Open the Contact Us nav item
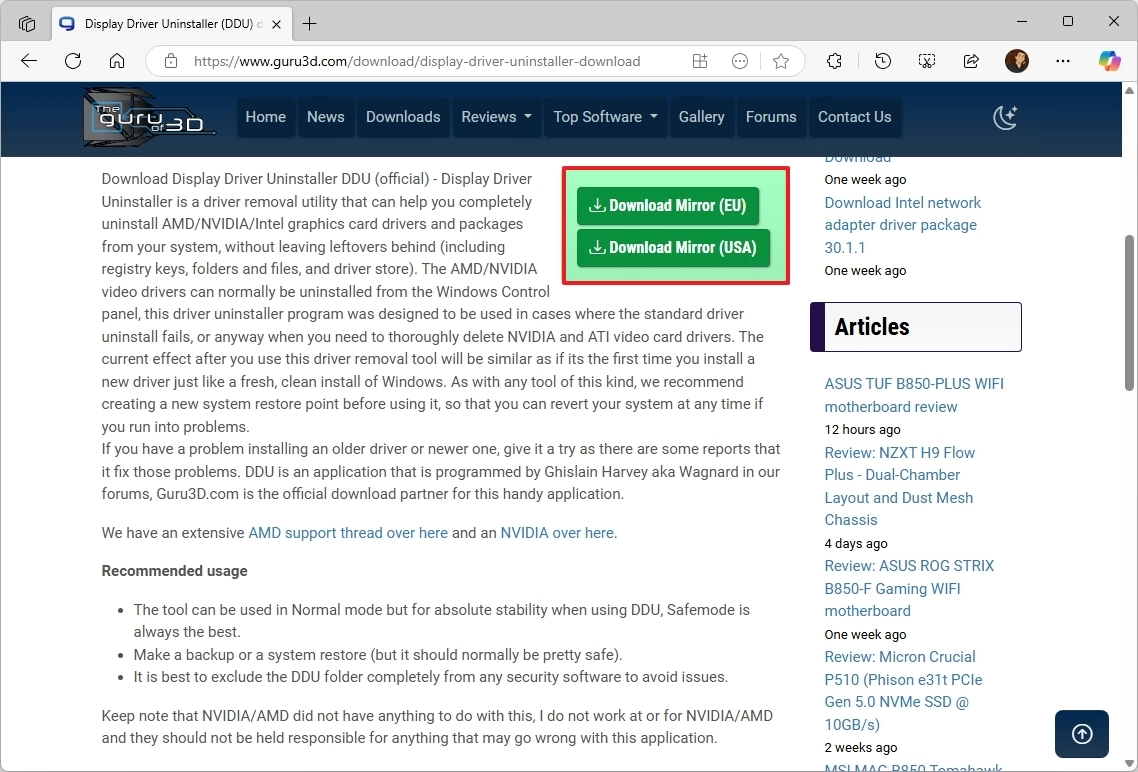1138x772 pixels. click(x=854, y=117)
